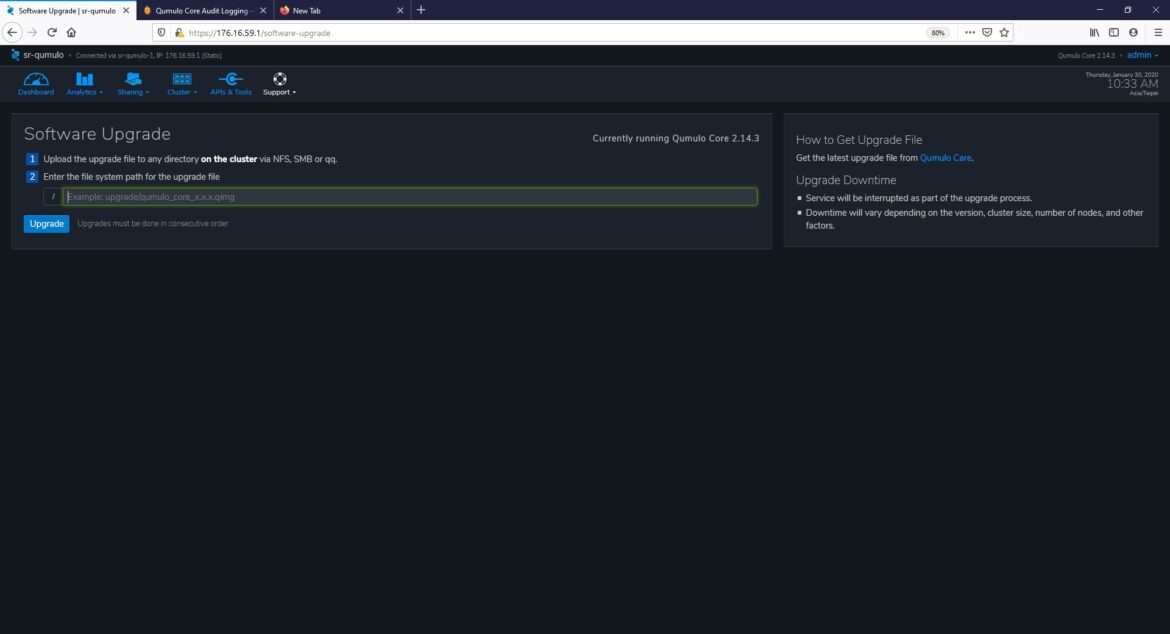Go to the browser home page
1170x634 pixels.
click(72, 32)
